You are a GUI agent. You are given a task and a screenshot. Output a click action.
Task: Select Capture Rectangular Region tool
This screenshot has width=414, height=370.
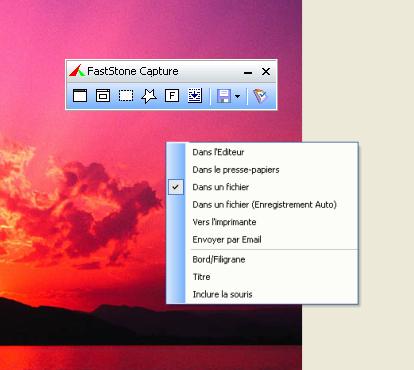[126, 96]
